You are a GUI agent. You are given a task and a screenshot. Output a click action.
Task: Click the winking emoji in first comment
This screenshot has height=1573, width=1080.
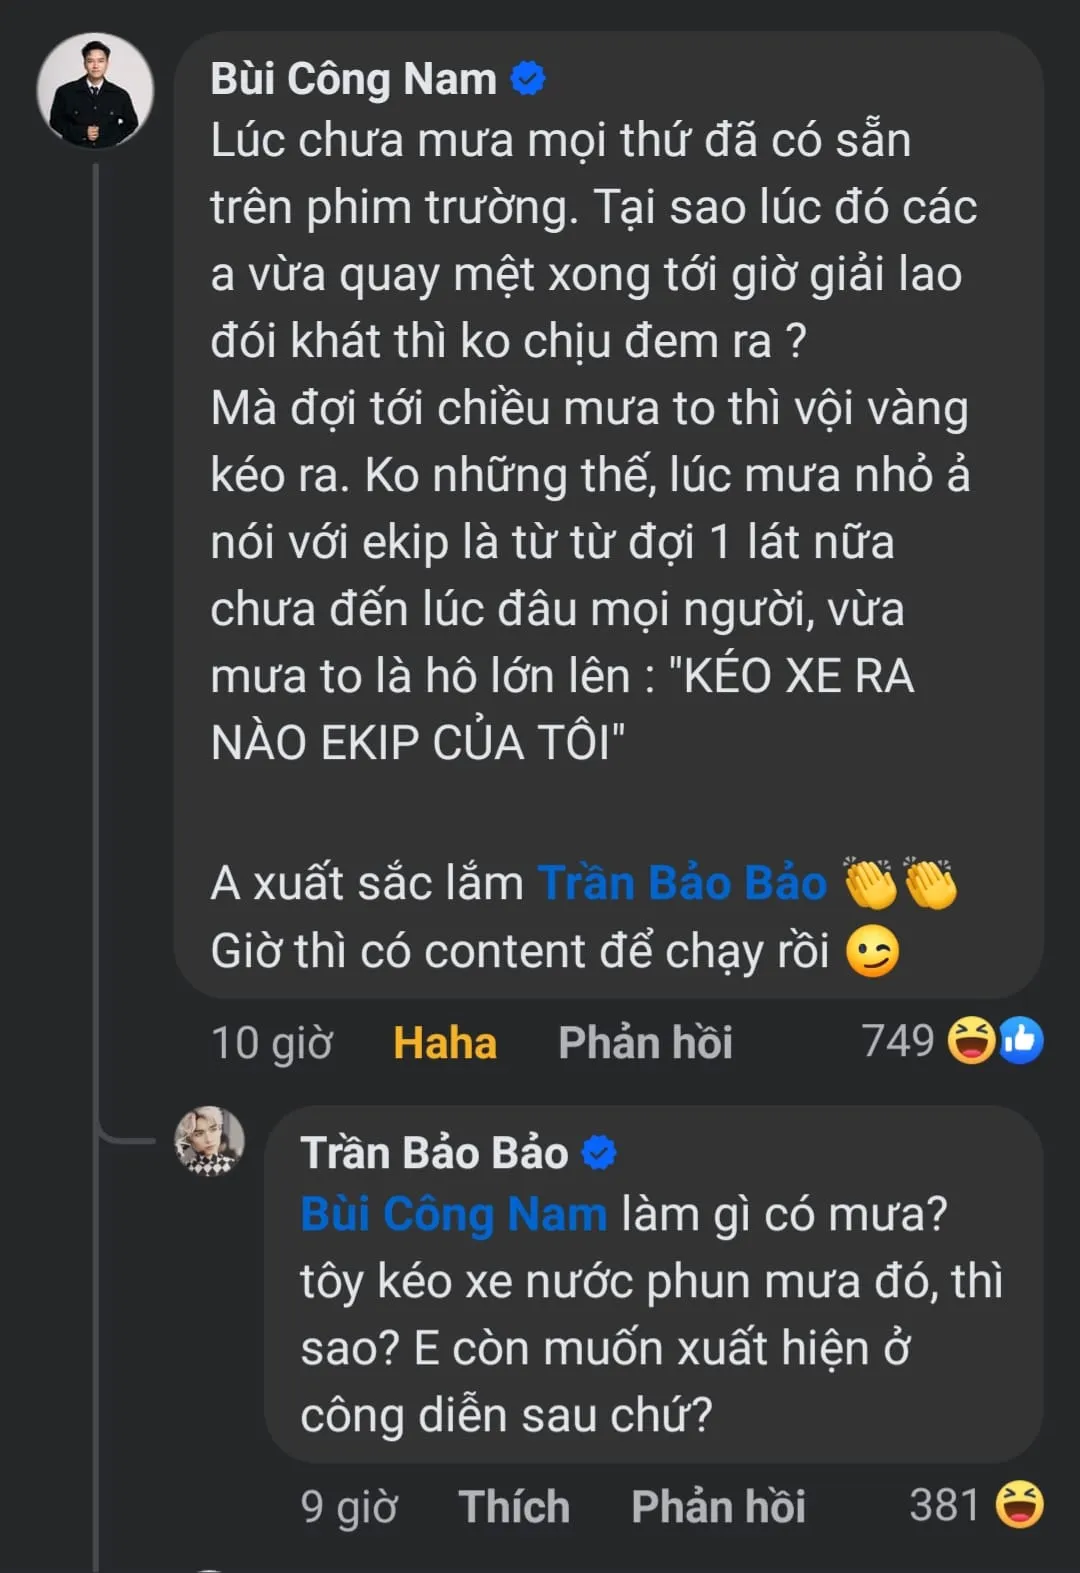(x=872, y=952)
